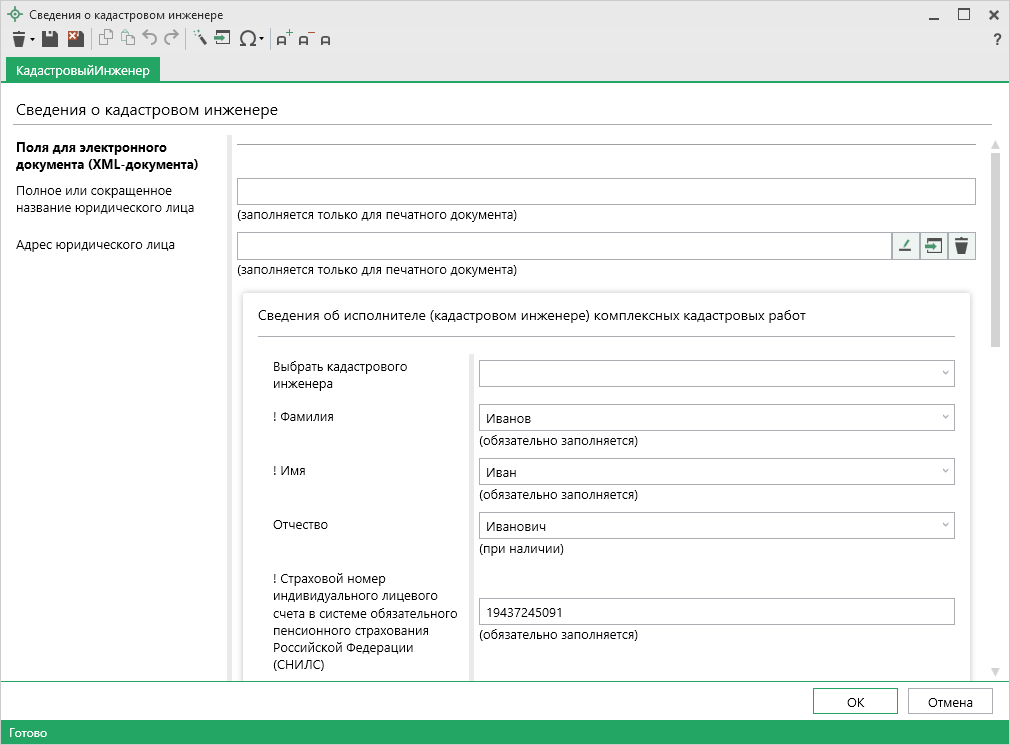Click the trash can icon in top toolbar
The height and width of the screenshot is (745, 1010).
[18, 39]
